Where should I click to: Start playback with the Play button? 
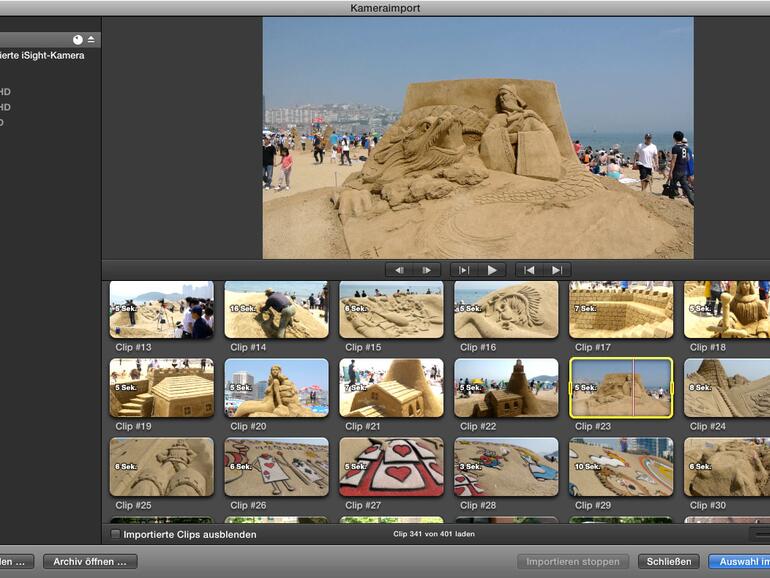491,270
